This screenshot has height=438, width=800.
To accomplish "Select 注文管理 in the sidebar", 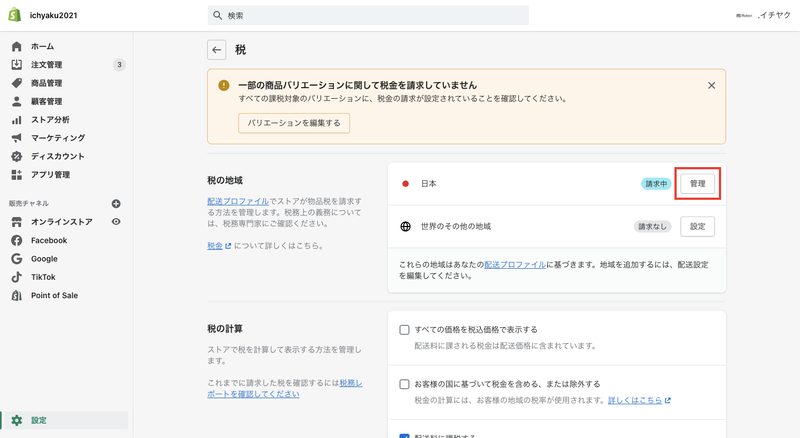I will (x=46, y=64).
